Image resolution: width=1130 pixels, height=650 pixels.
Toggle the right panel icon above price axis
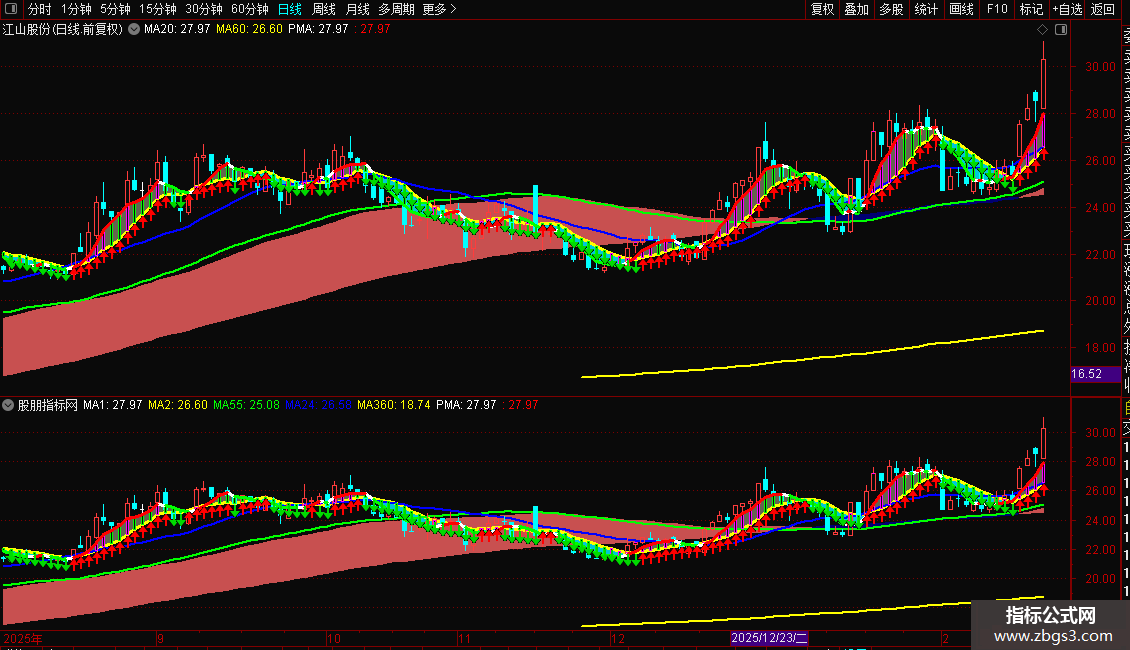1061,30
